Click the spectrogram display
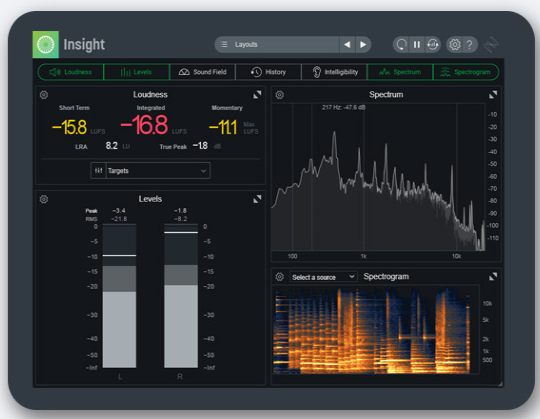The image size is (540, 419). [x=376, y=329]
